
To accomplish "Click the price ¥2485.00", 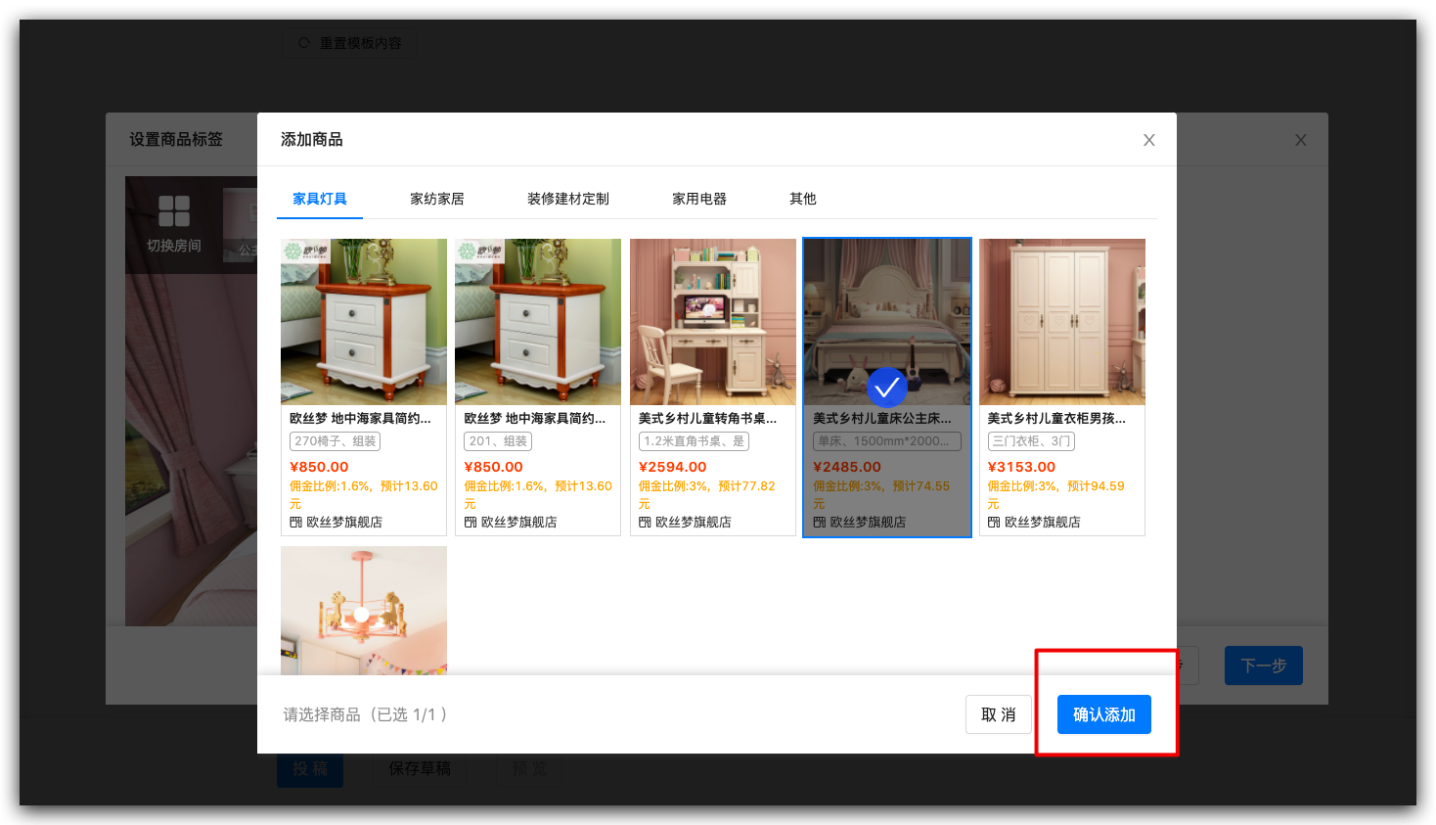I will pyautogui.click(x=847, y=467).
